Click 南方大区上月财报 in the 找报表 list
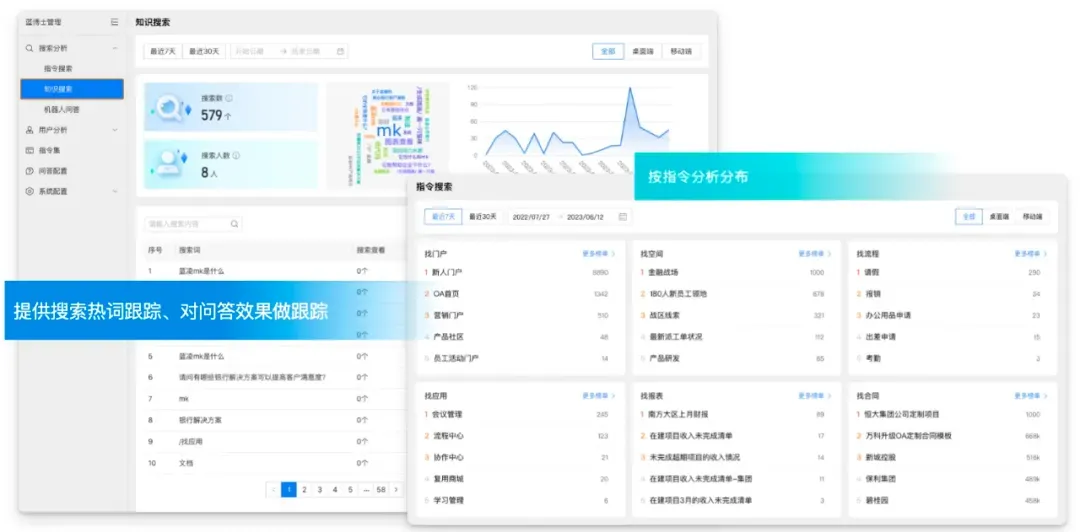Viewport: 1080px width, 532px height. (x=679, y=415)
